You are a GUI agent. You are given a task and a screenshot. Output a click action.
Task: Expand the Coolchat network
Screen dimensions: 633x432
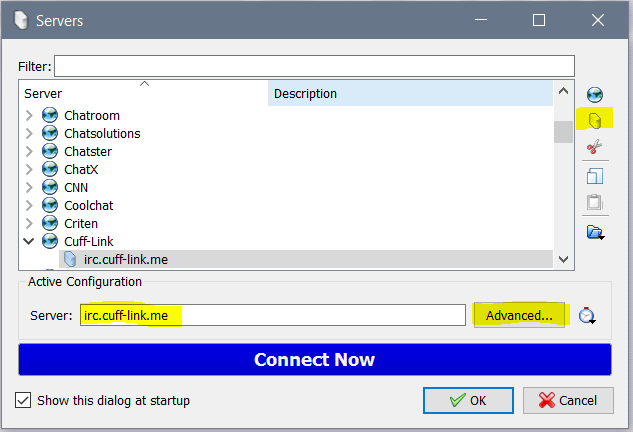coord(29,206)
